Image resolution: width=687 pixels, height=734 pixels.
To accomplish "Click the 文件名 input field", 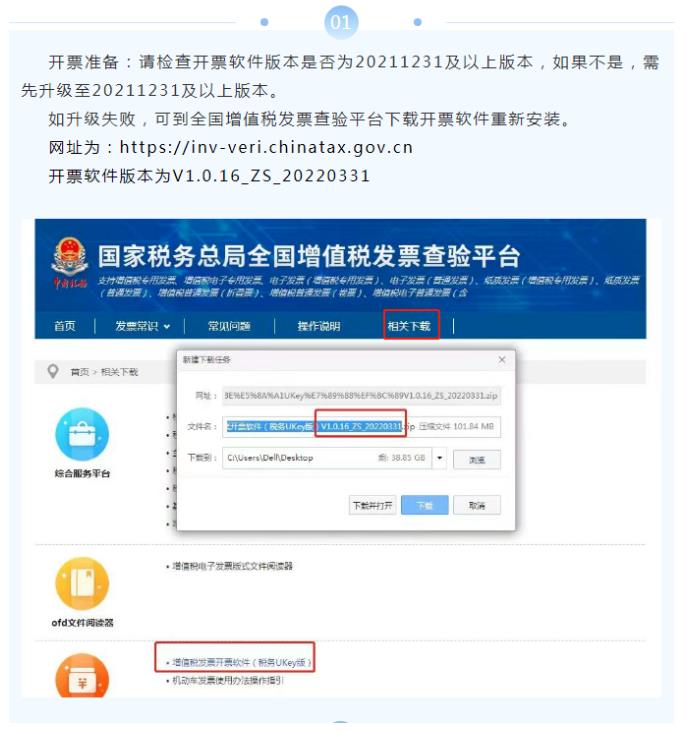I will point(361,426).
